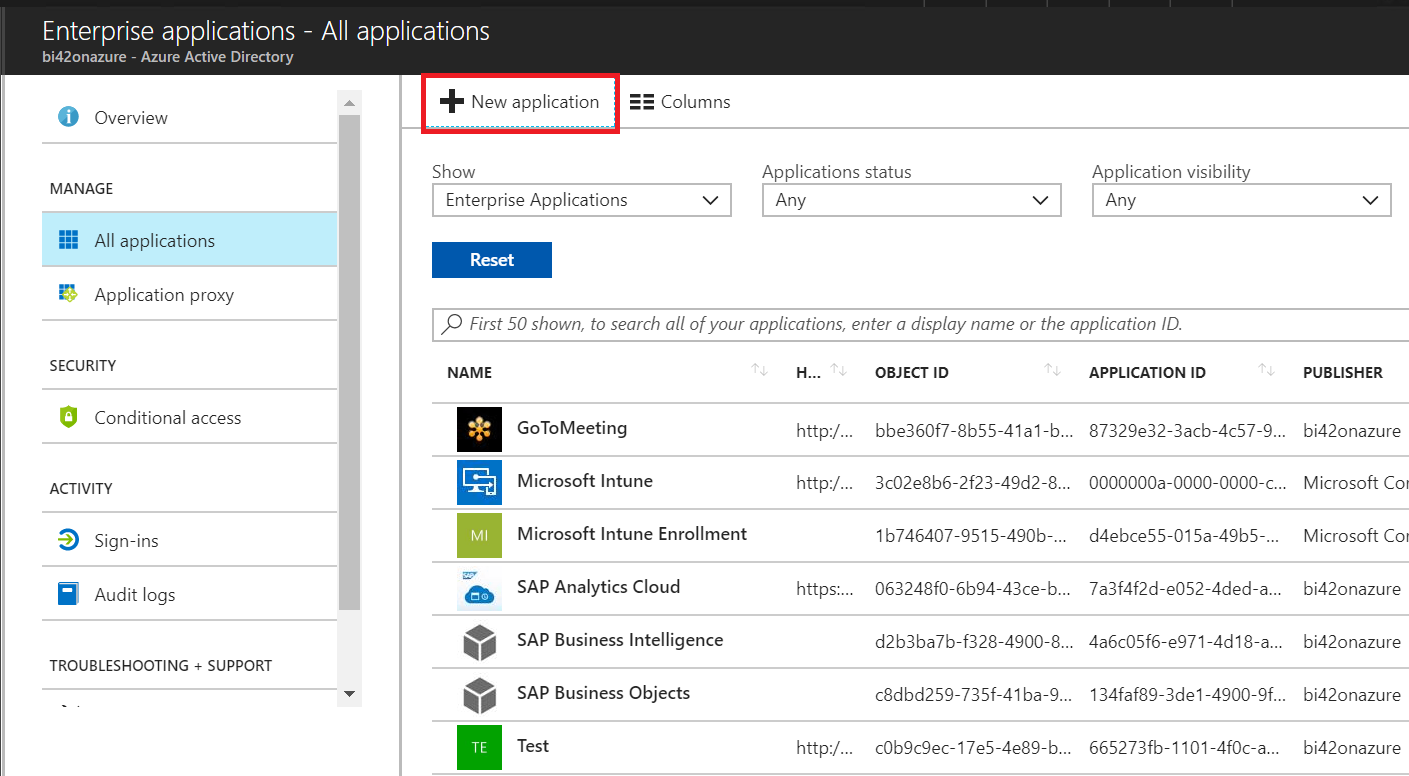Open the Columns chooser

681,102
